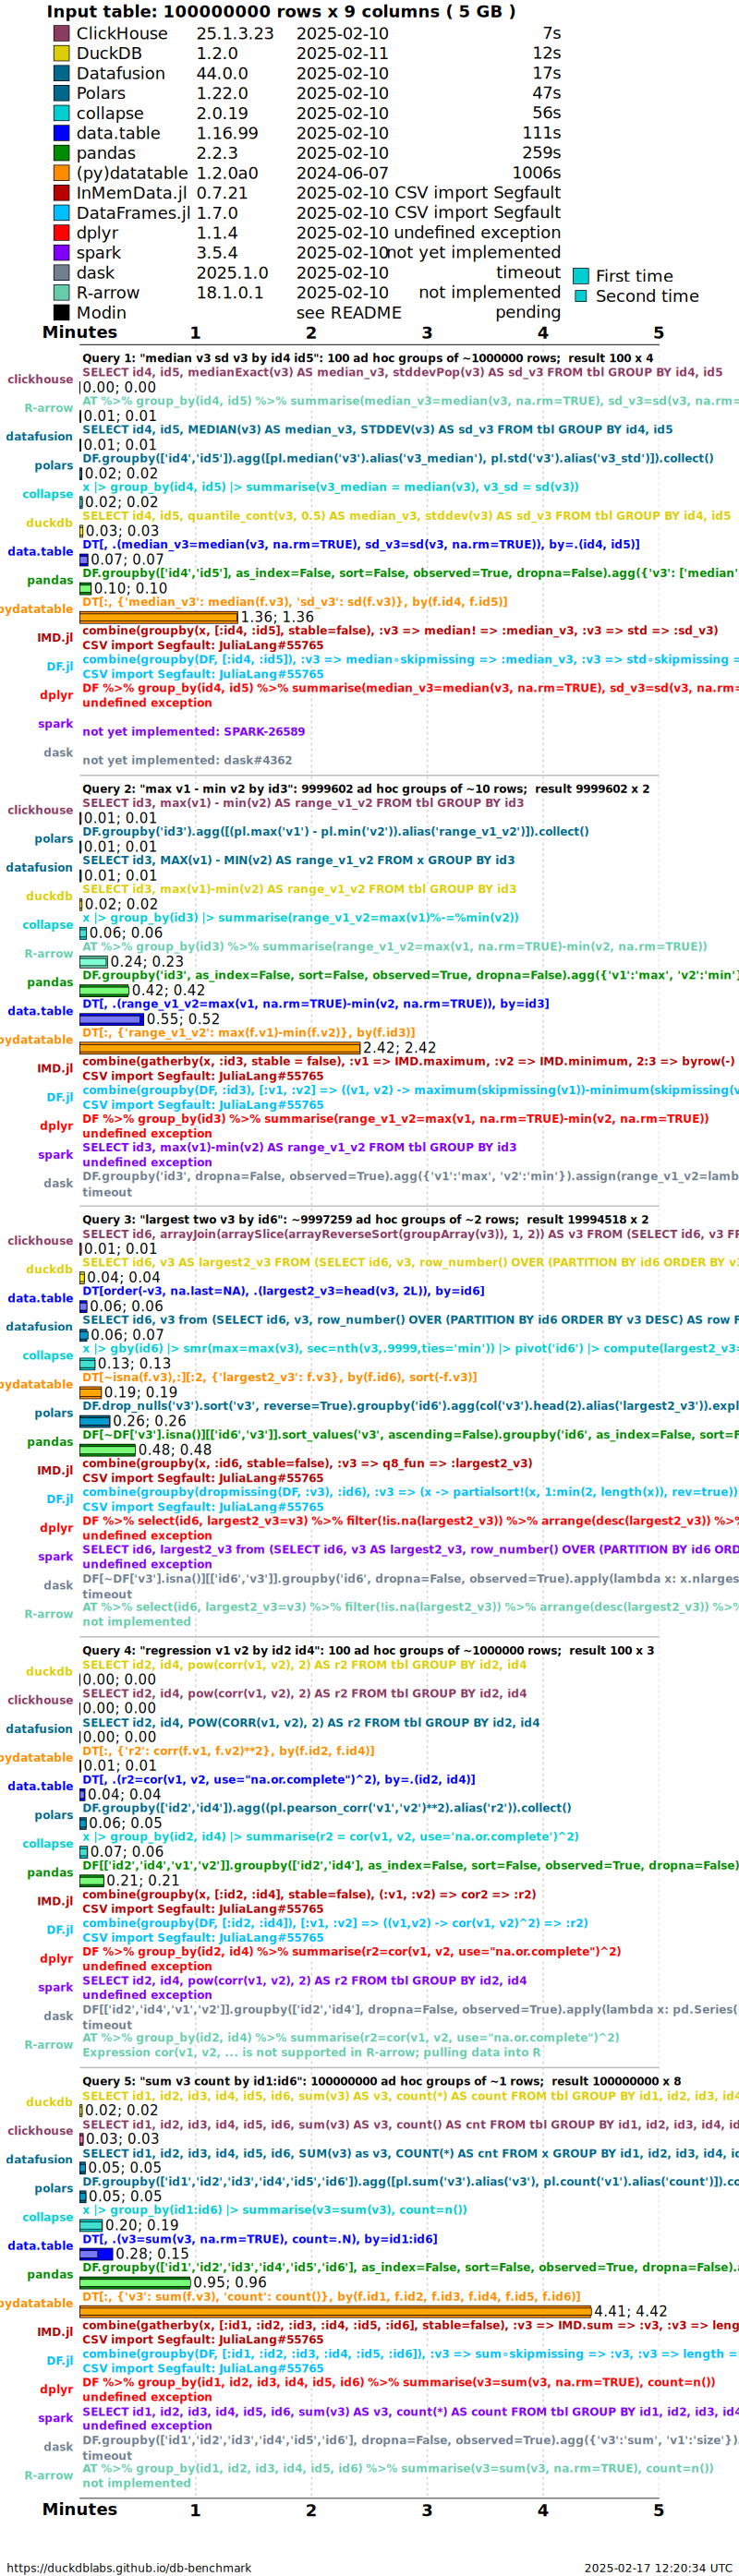Select the Datafusion legend color square

(61, 73)
